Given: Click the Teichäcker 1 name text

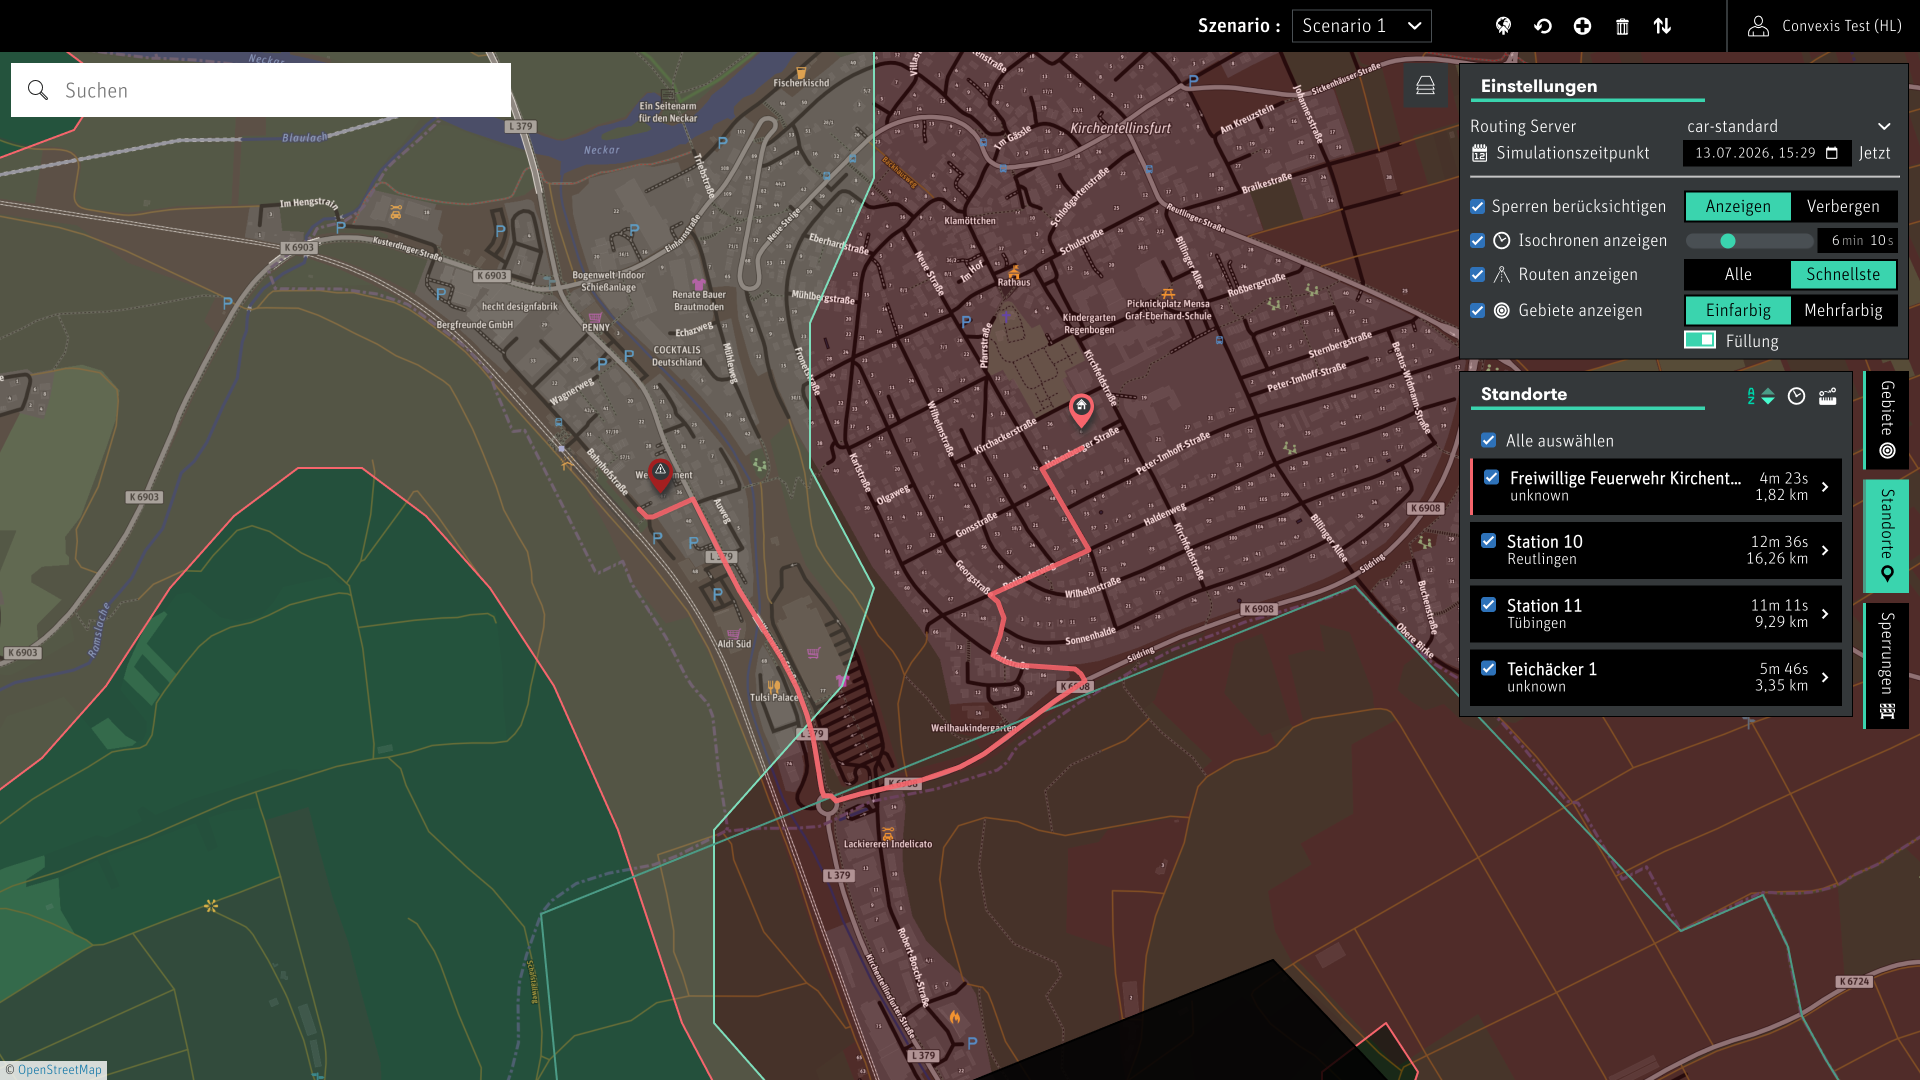Looking at the screenshot, I should pos(1552,669).
